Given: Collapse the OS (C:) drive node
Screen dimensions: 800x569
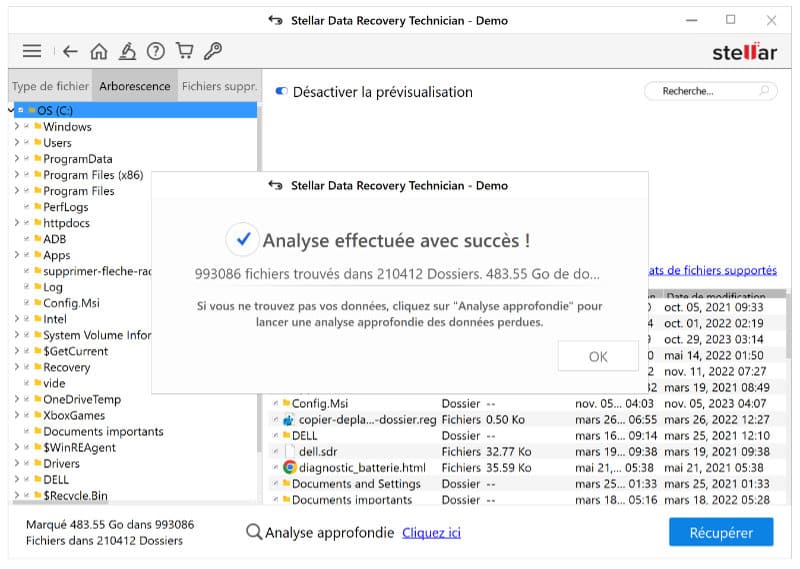Looking at the screenshot, I should coord(10,110).
